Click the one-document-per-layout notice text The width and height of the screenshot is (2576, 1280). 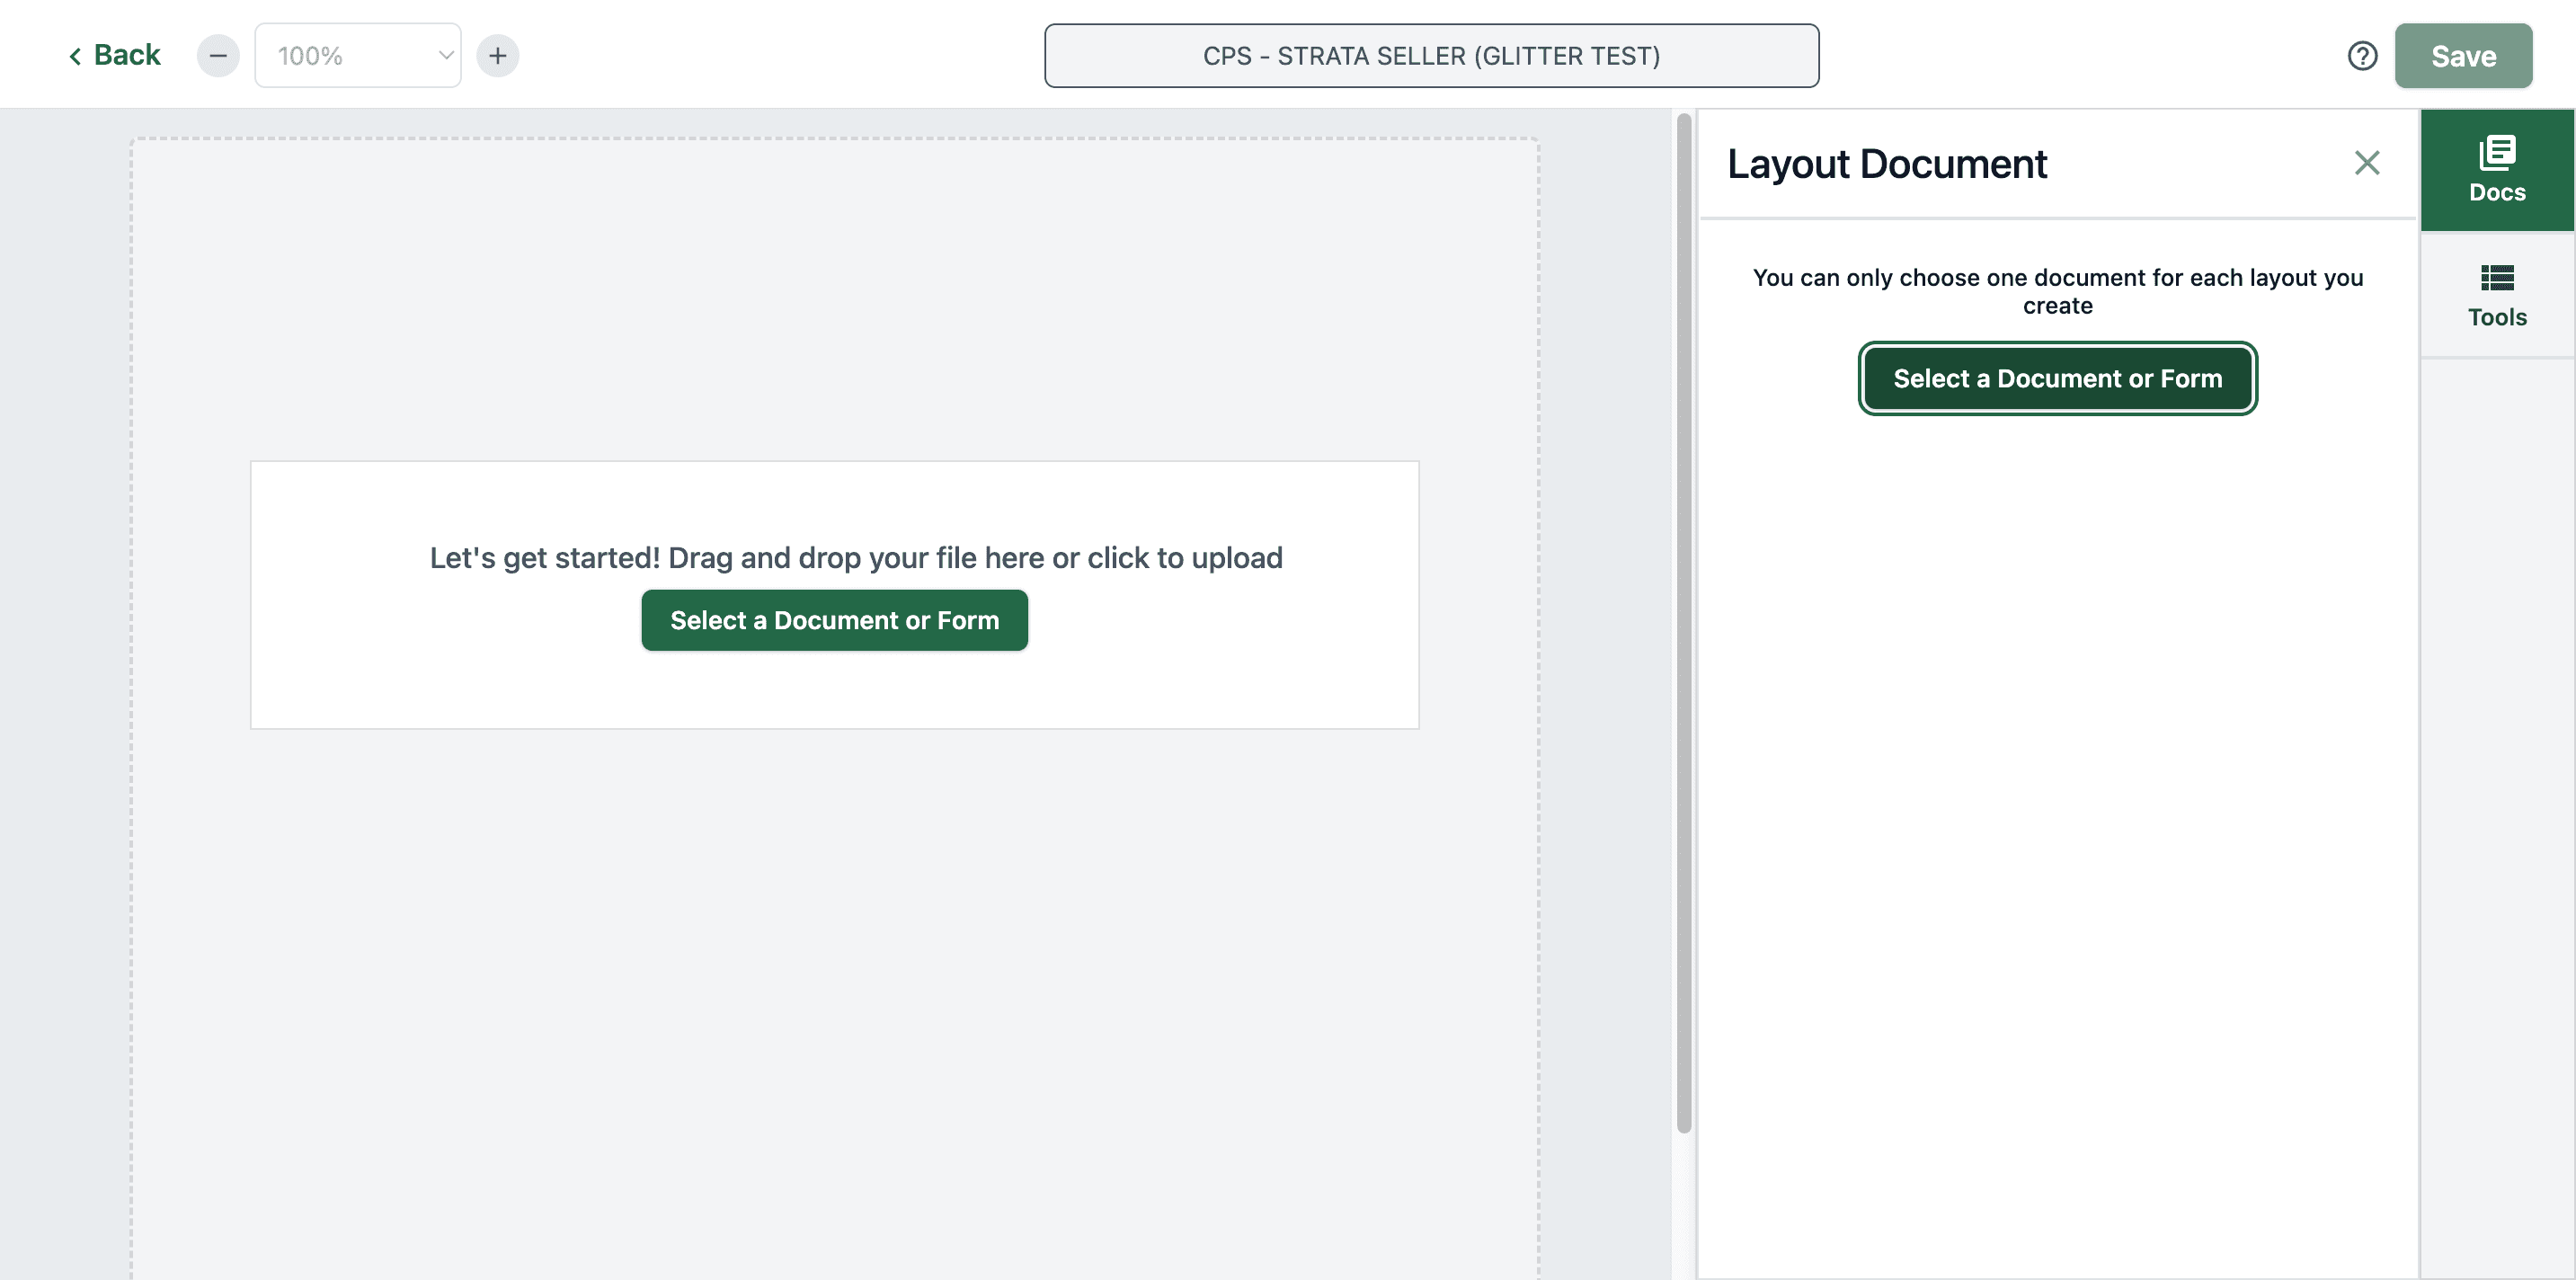(x=2058, y=291)
